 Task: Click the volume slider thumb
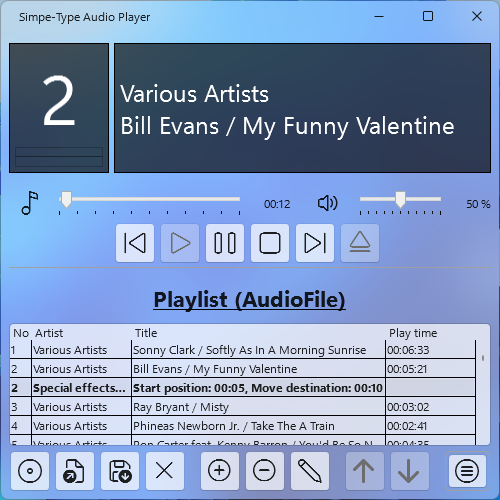click(x=400, y=199)
